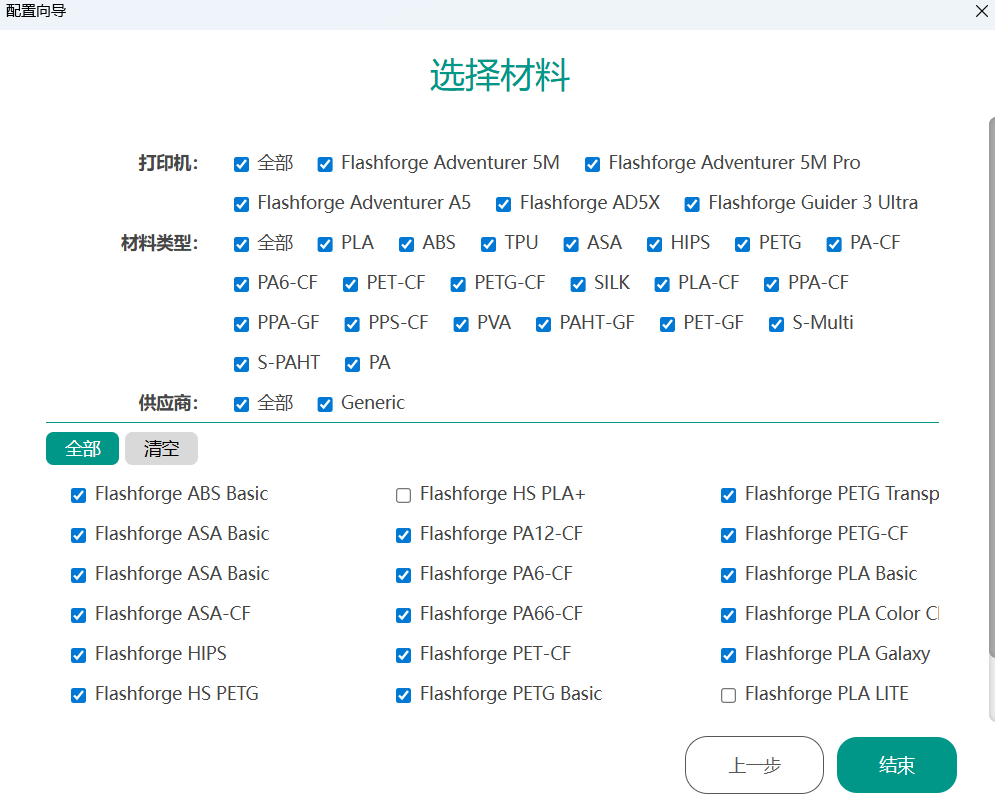Click the green 全部 select-all button
This screenshot has width=995, height=805.
tap(82, 448)
